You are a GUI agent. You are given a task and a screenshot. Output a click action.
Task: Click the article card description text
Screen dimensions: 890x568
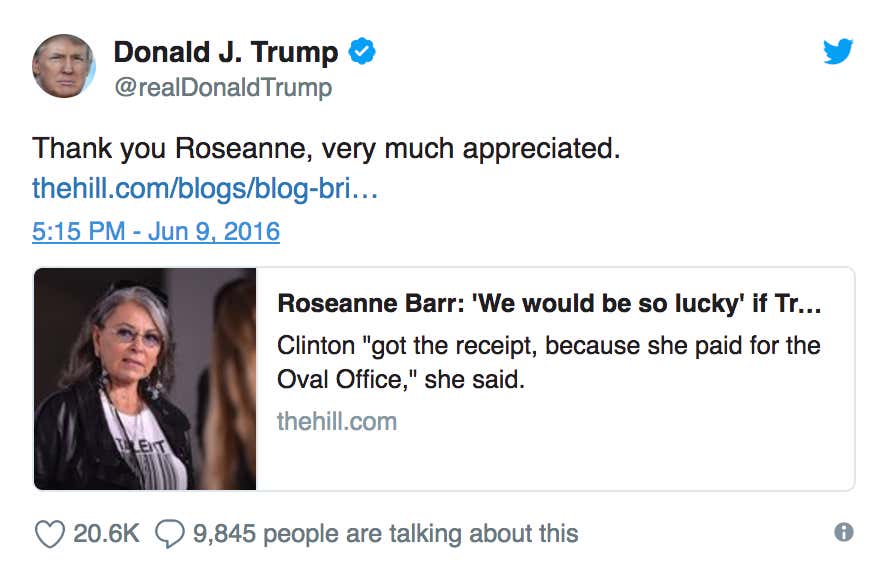point(549,362)
